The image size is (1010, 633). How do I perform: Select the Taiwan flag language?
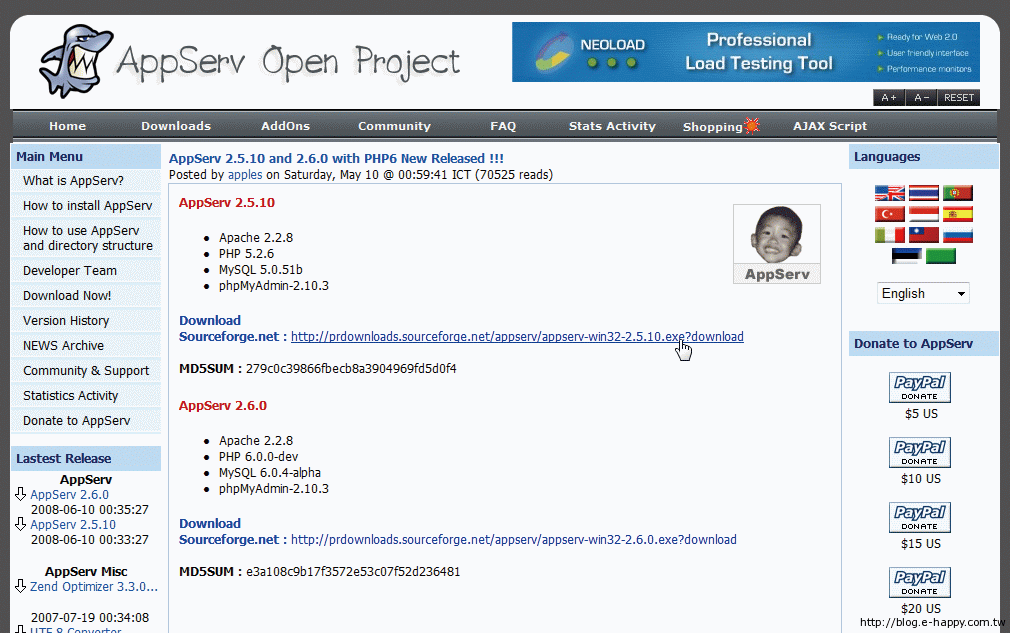point(923,235)
